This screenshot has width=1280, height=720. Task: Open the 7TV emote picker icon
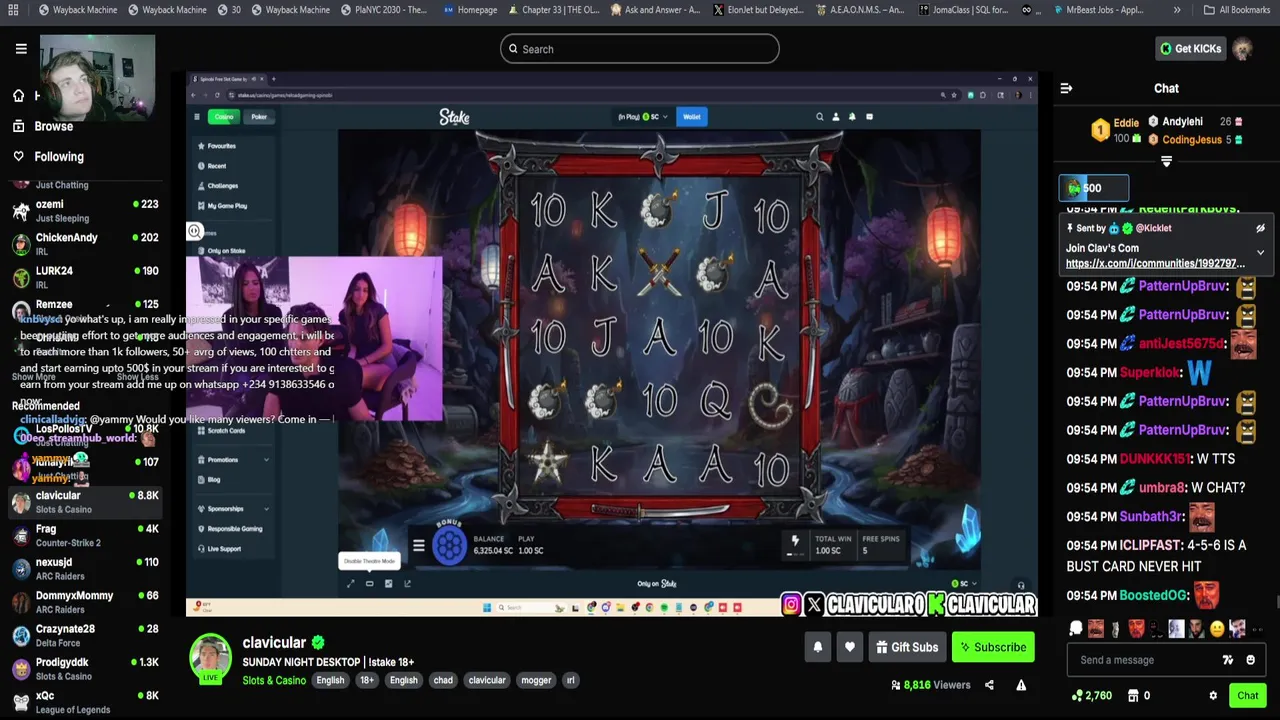click(x=1228, y=660)
